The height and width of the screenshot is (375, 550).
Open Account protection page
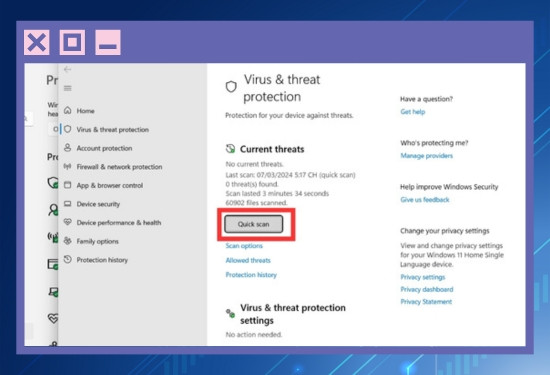105,148
